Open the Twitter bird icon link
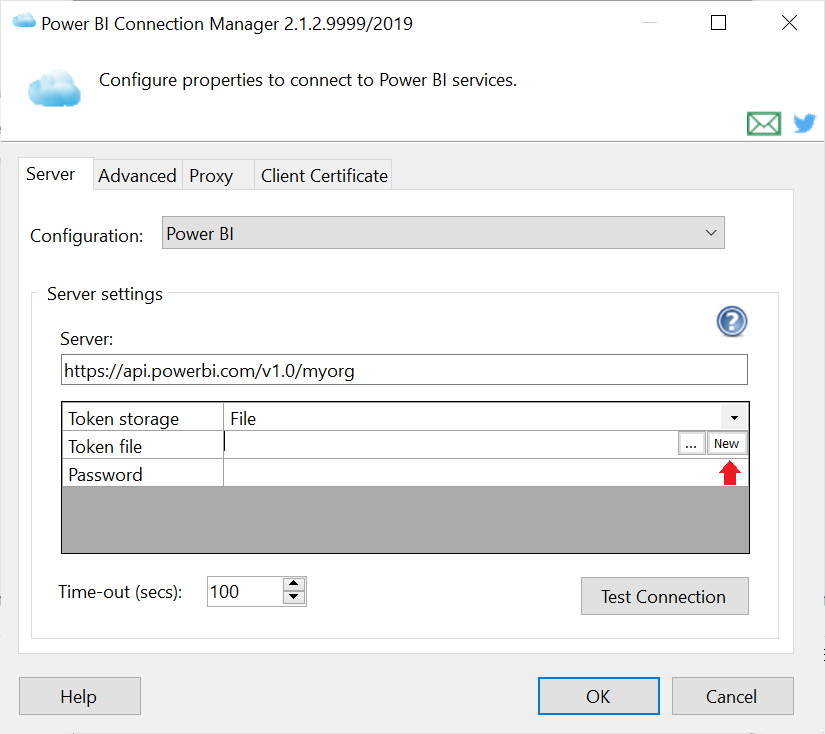Viewport: 825px width, 734px height. [804, 124]
